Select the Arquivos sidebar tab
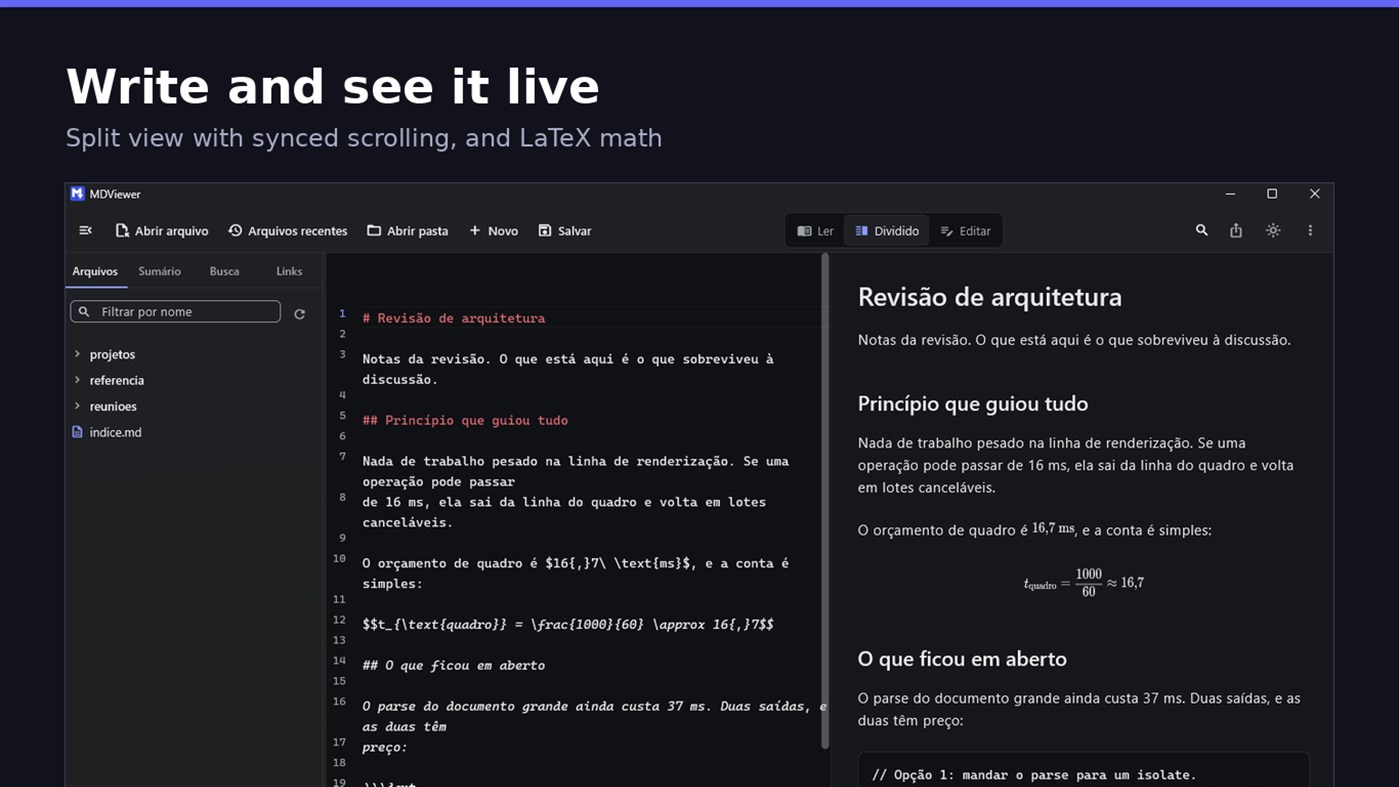The width and height of the screenshot is (1399, 787). point(95,272)
